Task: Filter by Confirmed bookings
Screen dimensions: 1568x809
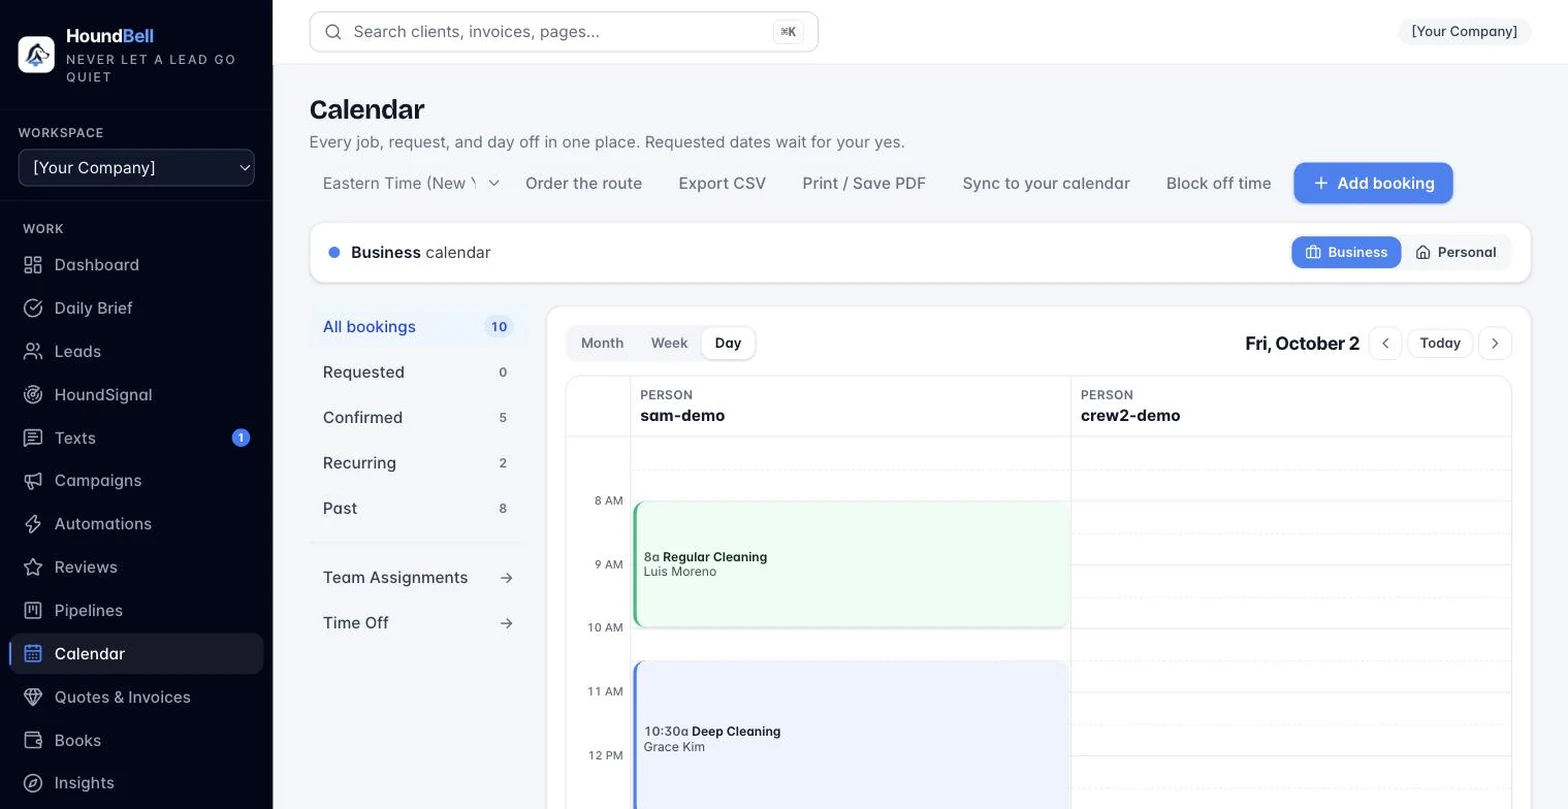Action: pyautogui.click(x=418, y=418)
